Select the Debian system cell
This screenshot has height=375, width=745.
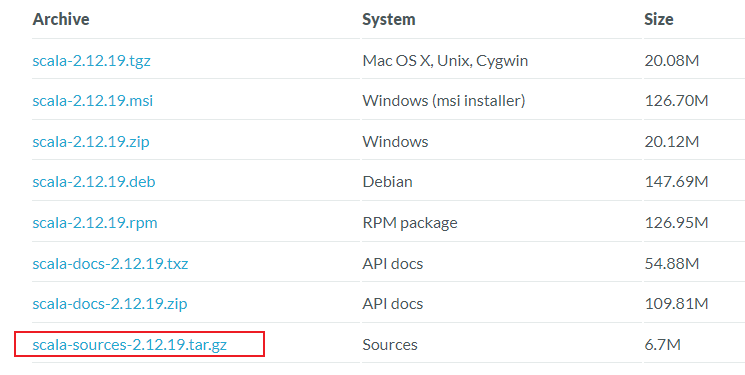(387, 182)
